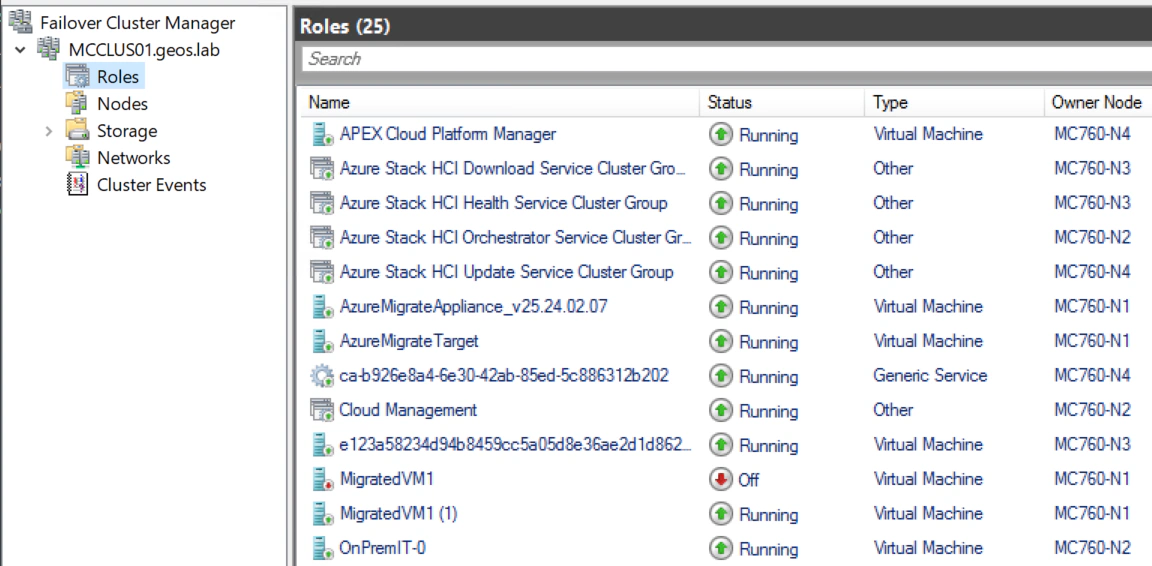The image size is (1152, 566).
Task: Click the gear icon of ca-b926e8a4 service
Action: click(322, 376)
